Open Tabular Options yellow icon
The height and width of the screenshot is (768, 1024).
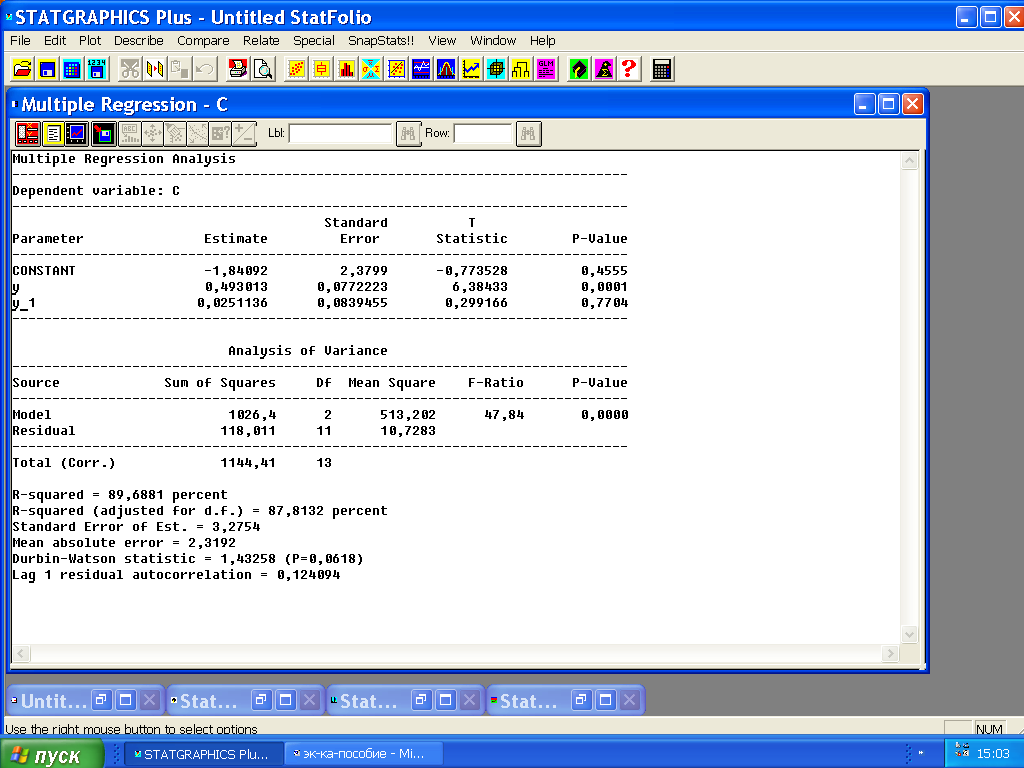pyautogui.click(x=53, y=133)
